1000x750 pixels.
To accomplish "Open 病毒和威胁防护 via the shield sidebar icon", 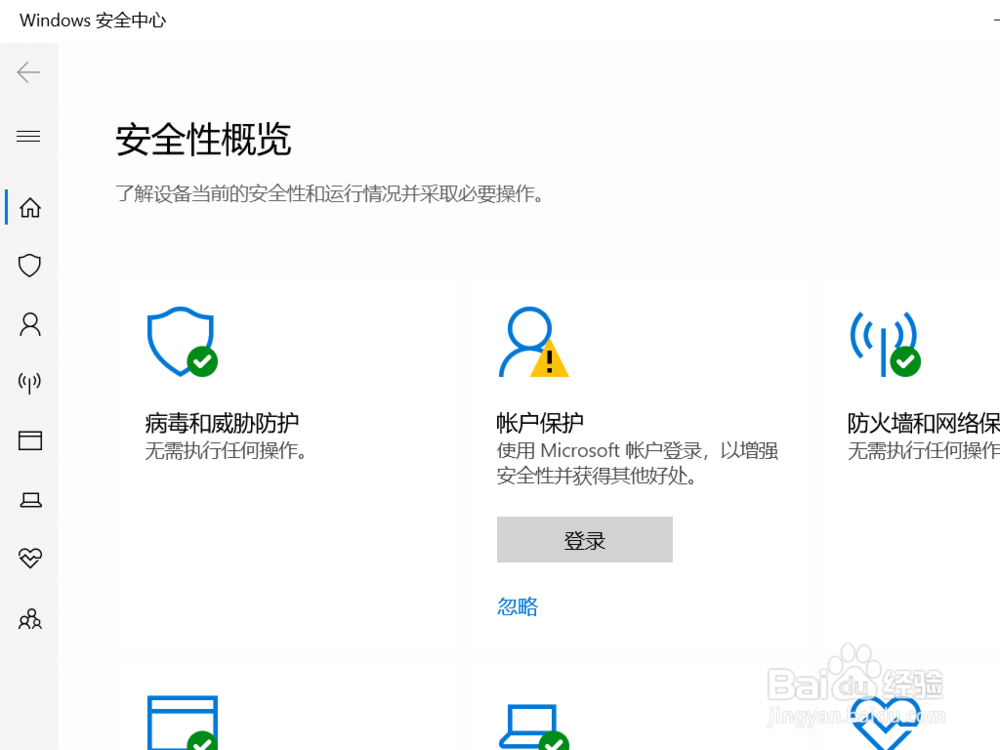I will click(x=29, y=265).
